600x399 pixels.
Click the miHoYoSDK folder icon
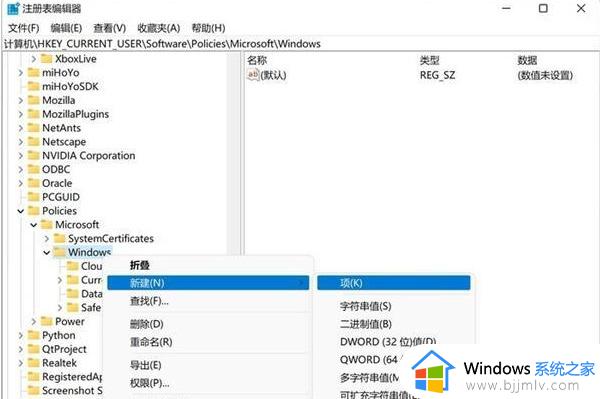point(34,86)
